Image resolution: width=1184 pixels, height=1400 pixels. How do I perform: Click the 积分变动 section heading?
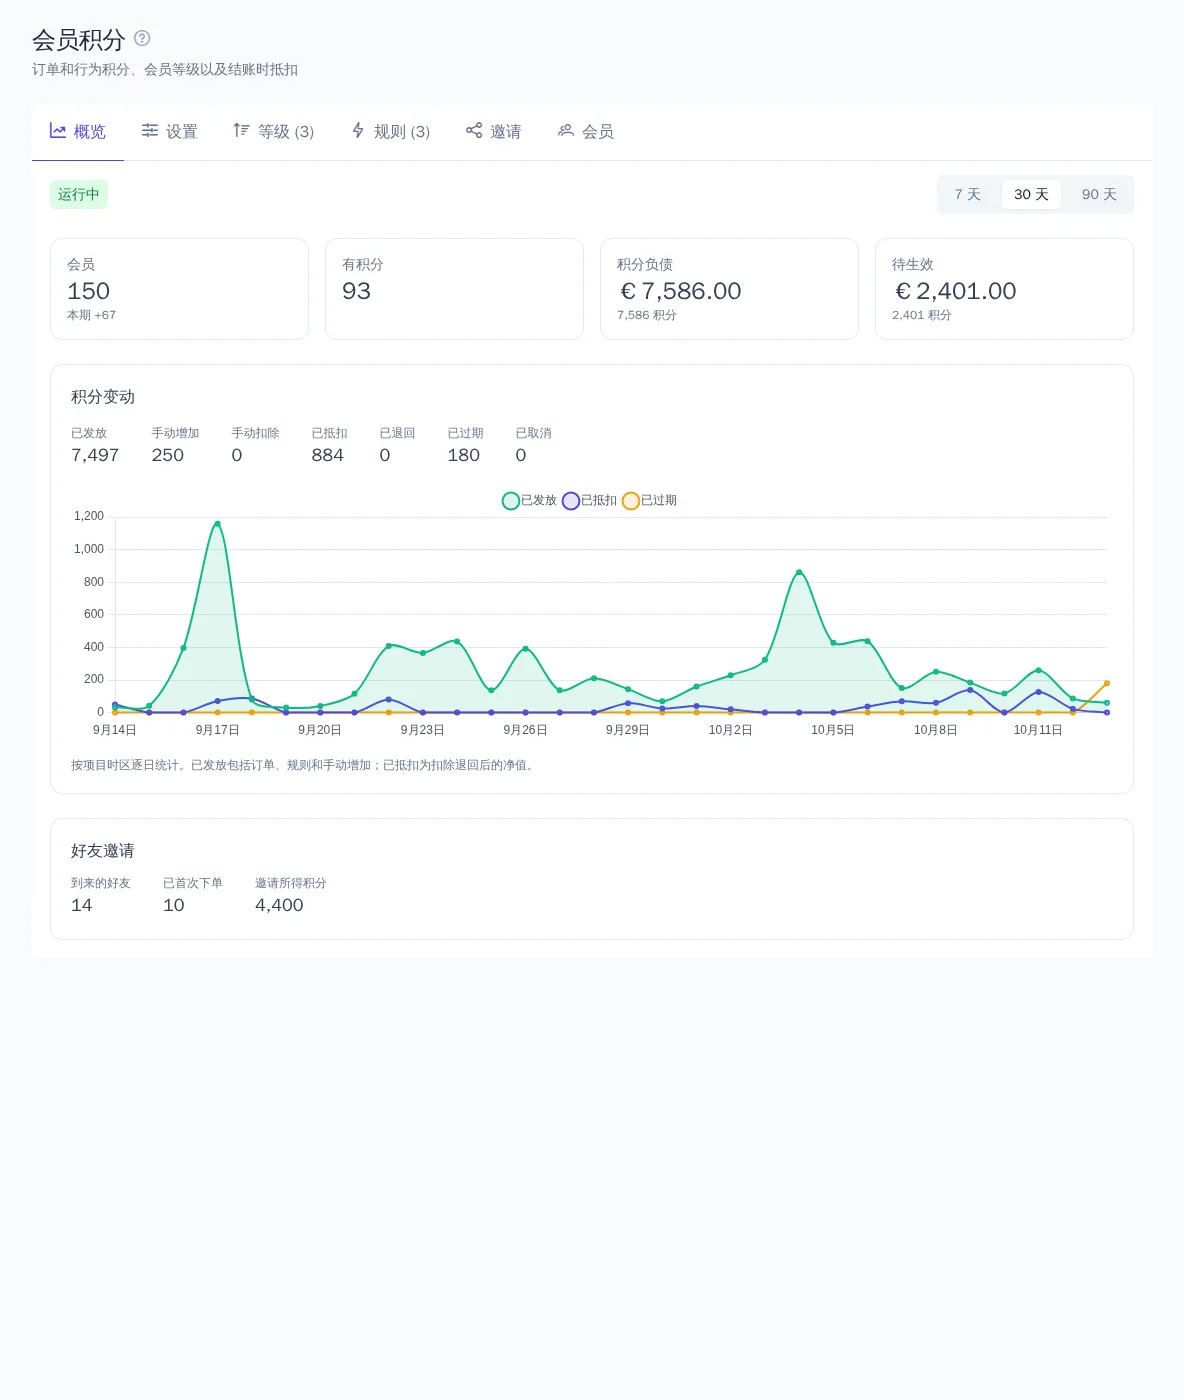click(x=103, y=397)
